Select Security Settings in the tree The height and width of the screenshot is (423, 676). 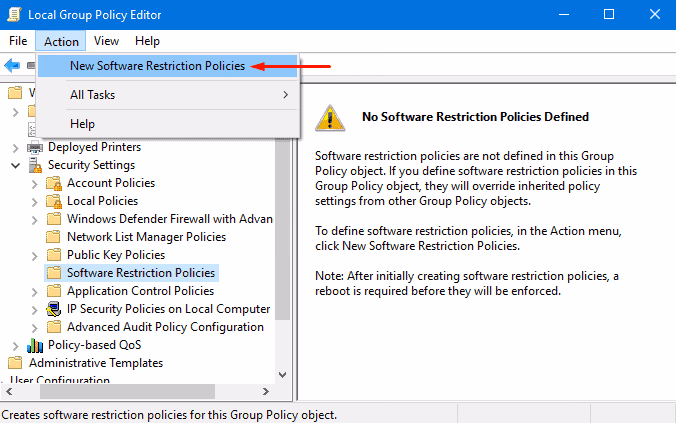coord(91,165)
